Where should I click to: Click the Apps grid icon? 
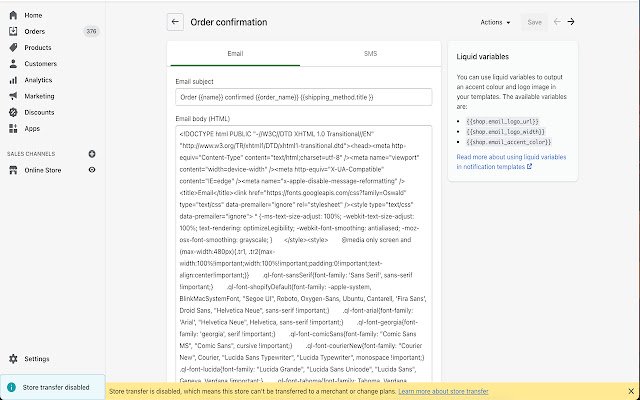click(13, 129)
